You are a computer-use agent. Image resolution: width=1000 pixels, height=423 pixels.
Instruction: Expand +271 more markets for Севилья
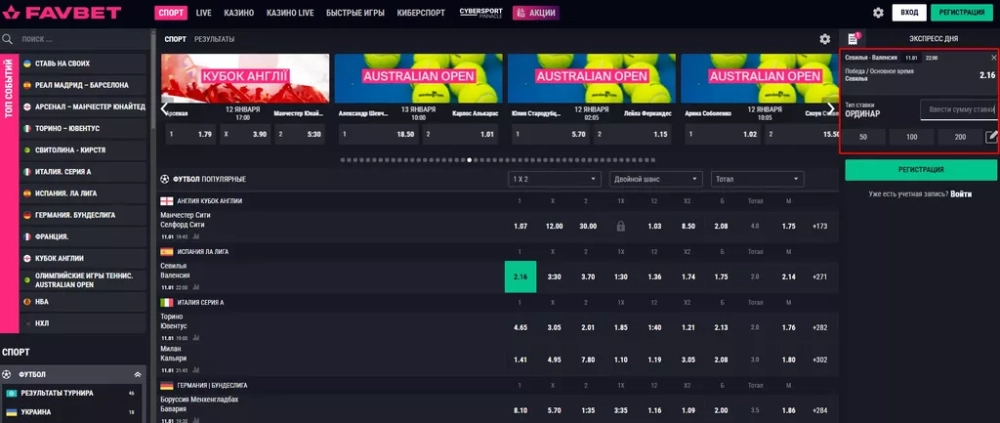[x=820, y=277]
